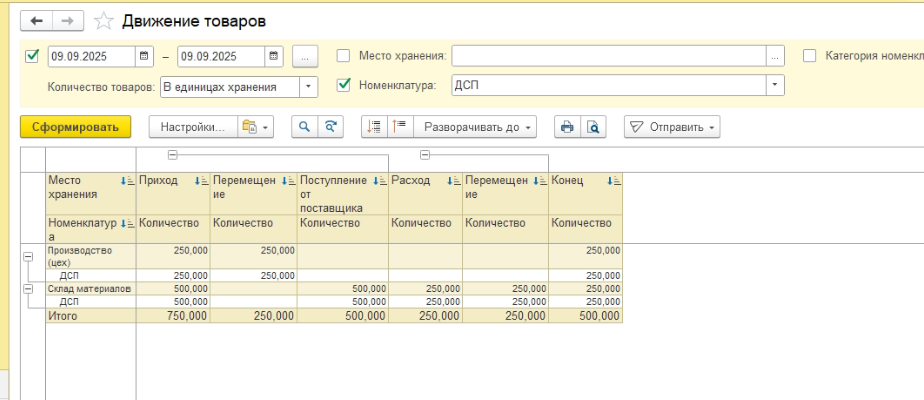Click the printer Print icon

567,127
